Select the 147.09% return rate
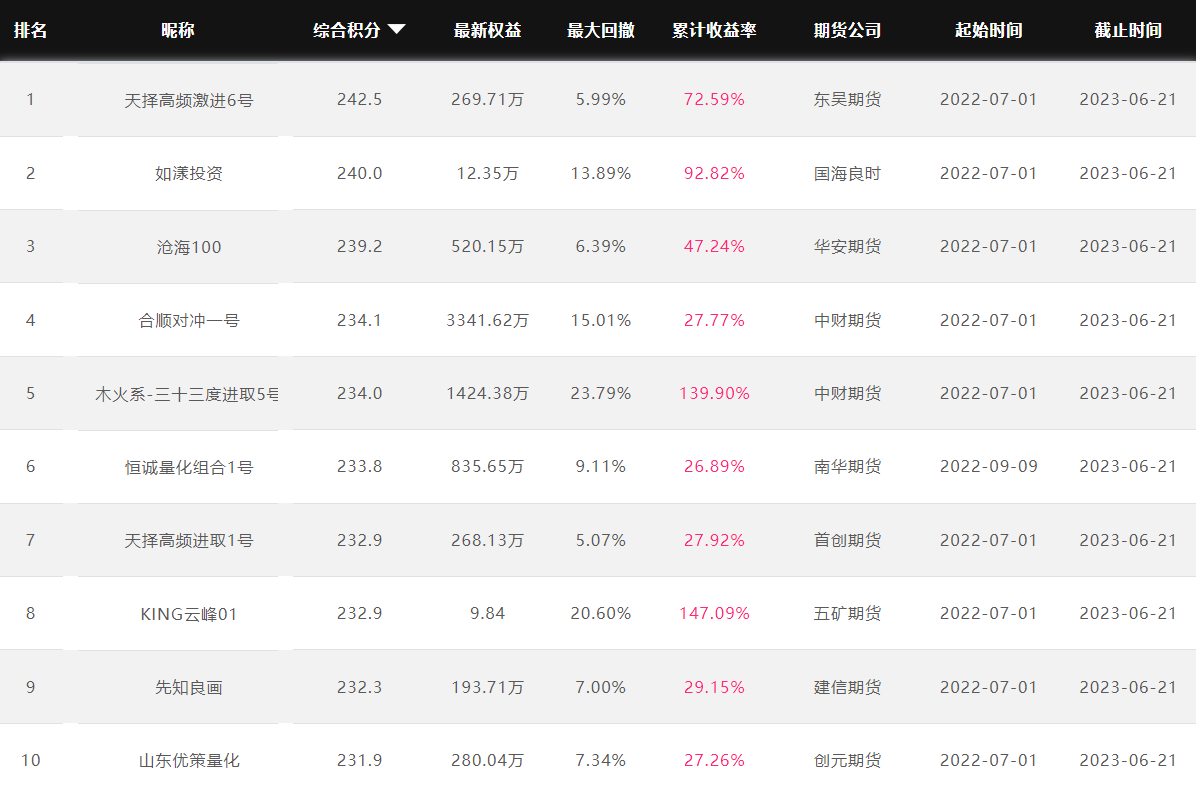Screen dimensions: 1196x792 coord(714,613)
